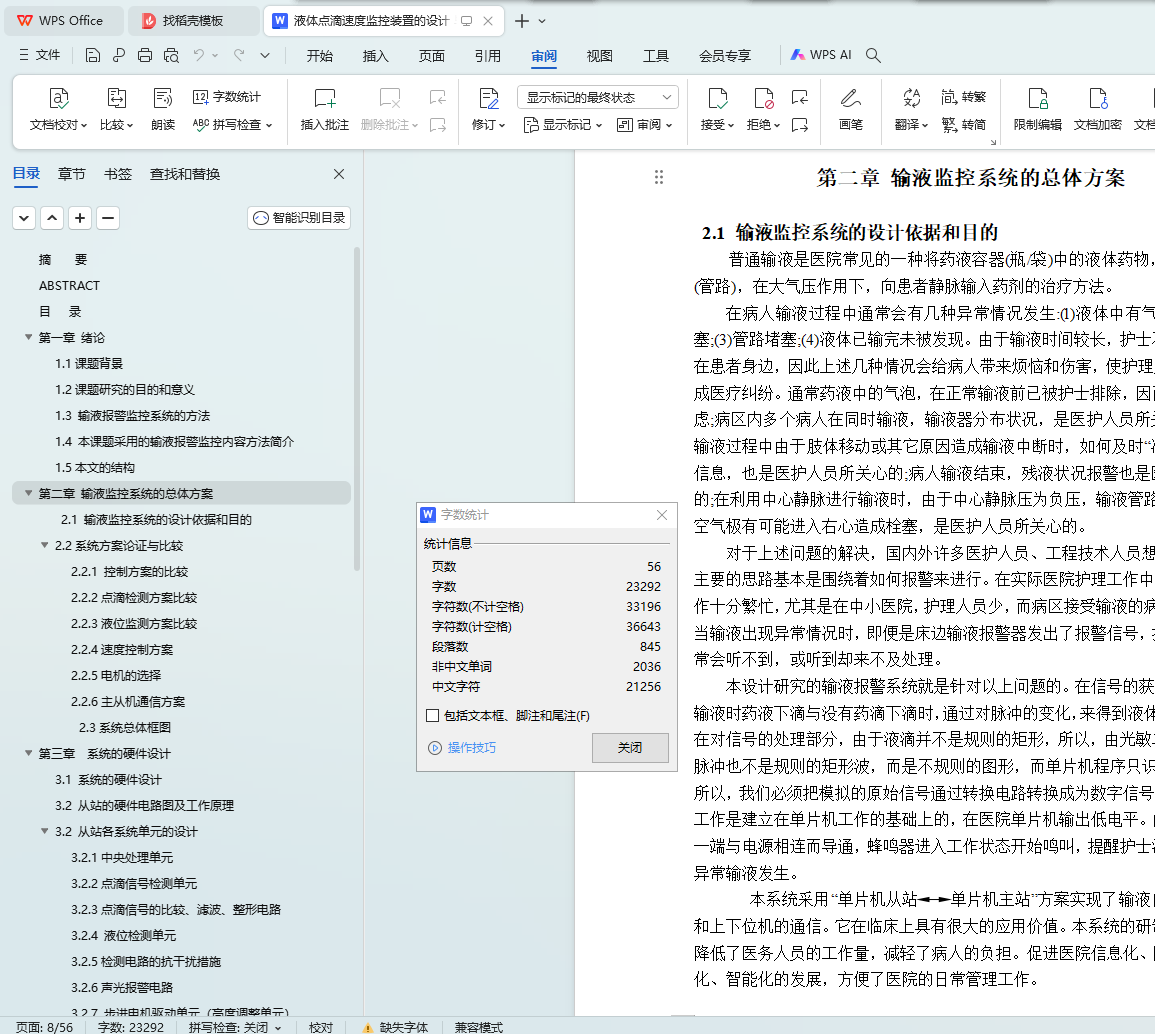Click the 画笔 pen tool icon

pyautogui.click(x=850, y=98)
